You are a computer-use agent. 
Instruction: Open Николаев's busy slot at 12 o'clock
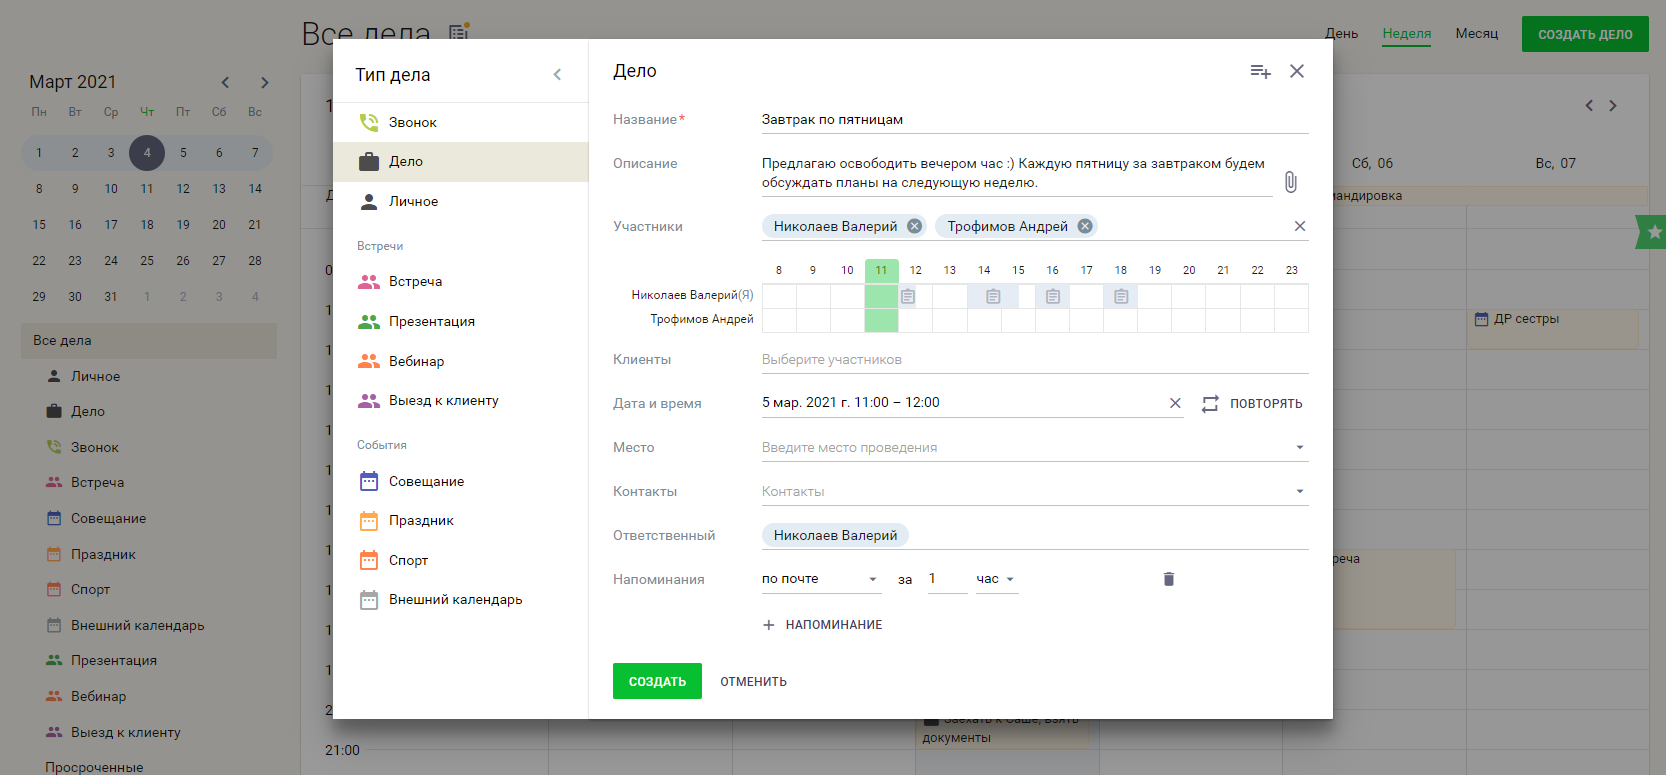tap(908, 296)
